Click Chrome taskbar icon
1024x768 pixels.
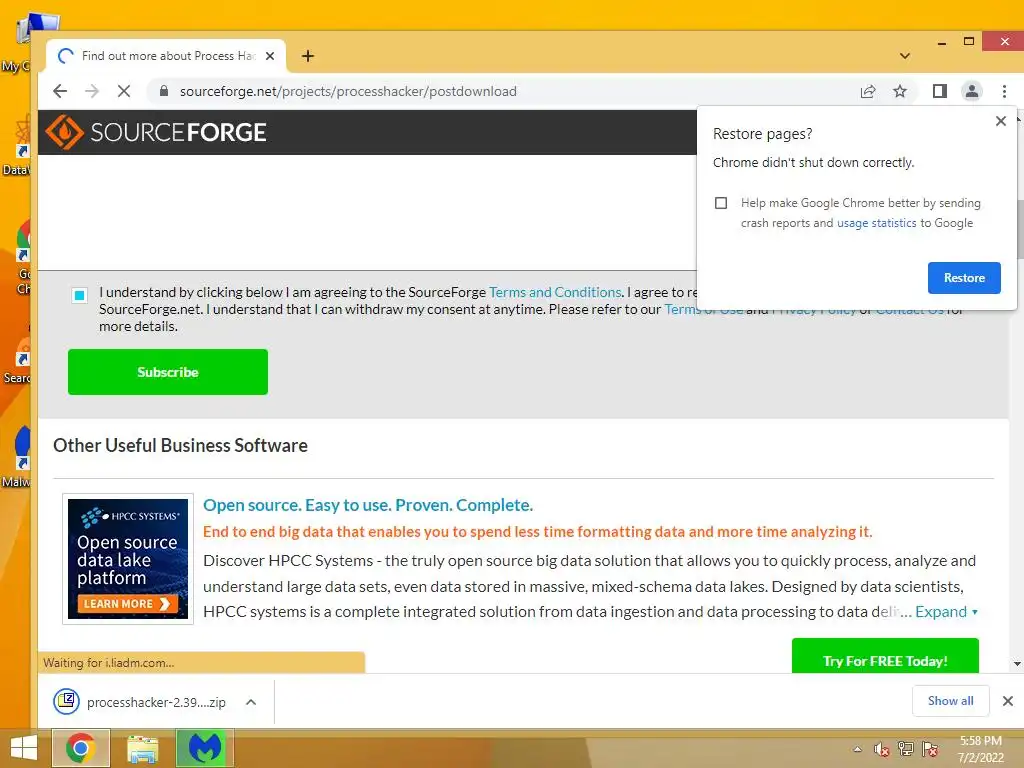[80, 748]
